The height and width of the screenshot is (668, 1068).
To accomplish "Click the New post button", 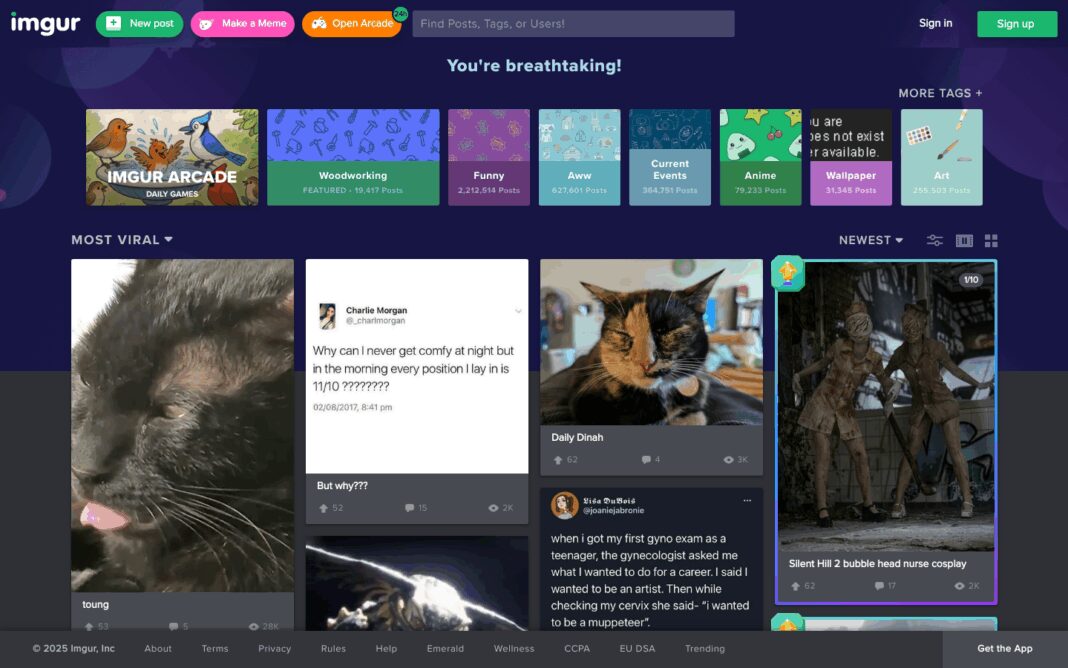I will tap(140, 24).
